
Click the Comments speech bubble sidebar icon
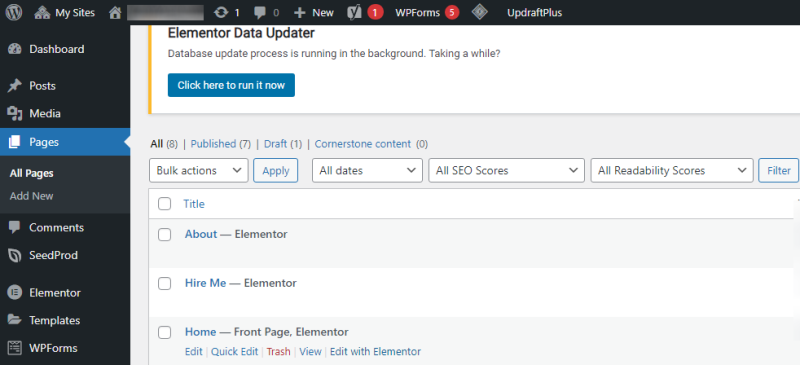click(x=15, y=228)
